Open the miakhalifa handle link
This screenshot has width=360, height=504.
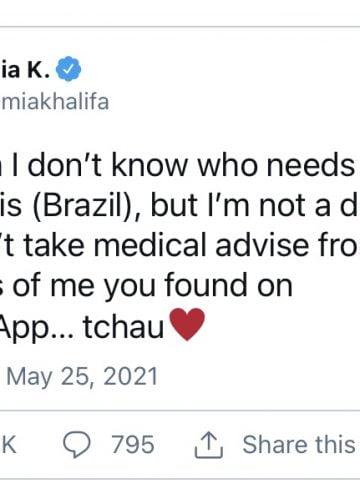(x=54, y=101)
